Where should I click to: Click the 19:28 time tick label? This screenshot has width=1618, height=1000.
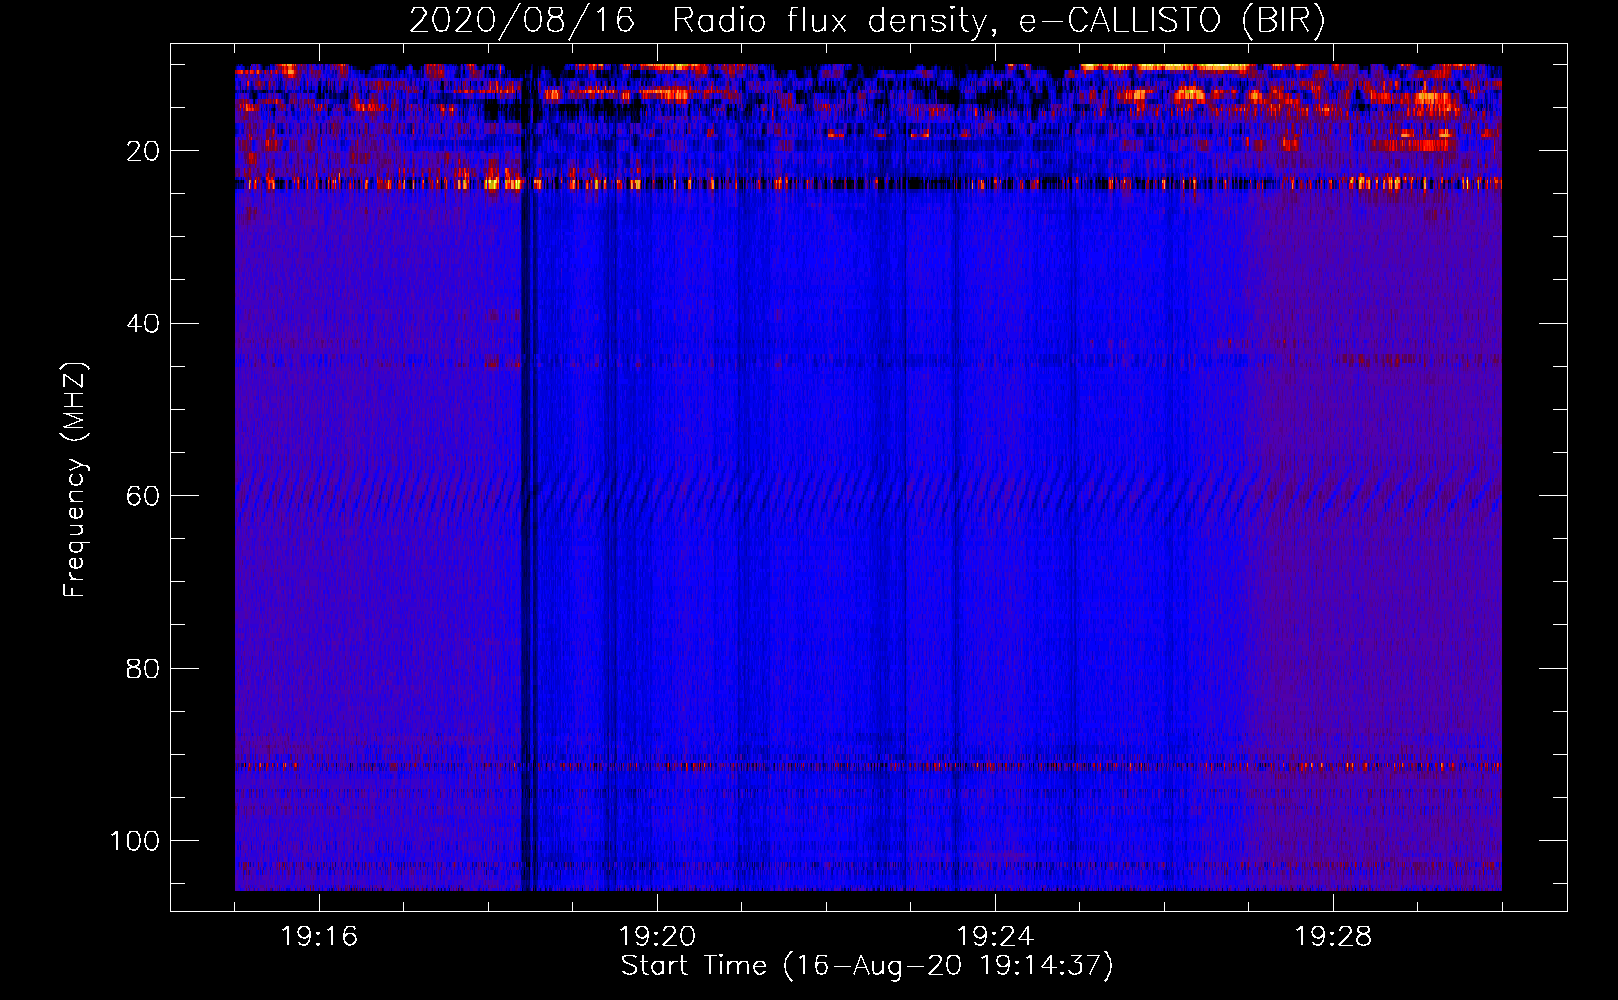point(1333,937)
